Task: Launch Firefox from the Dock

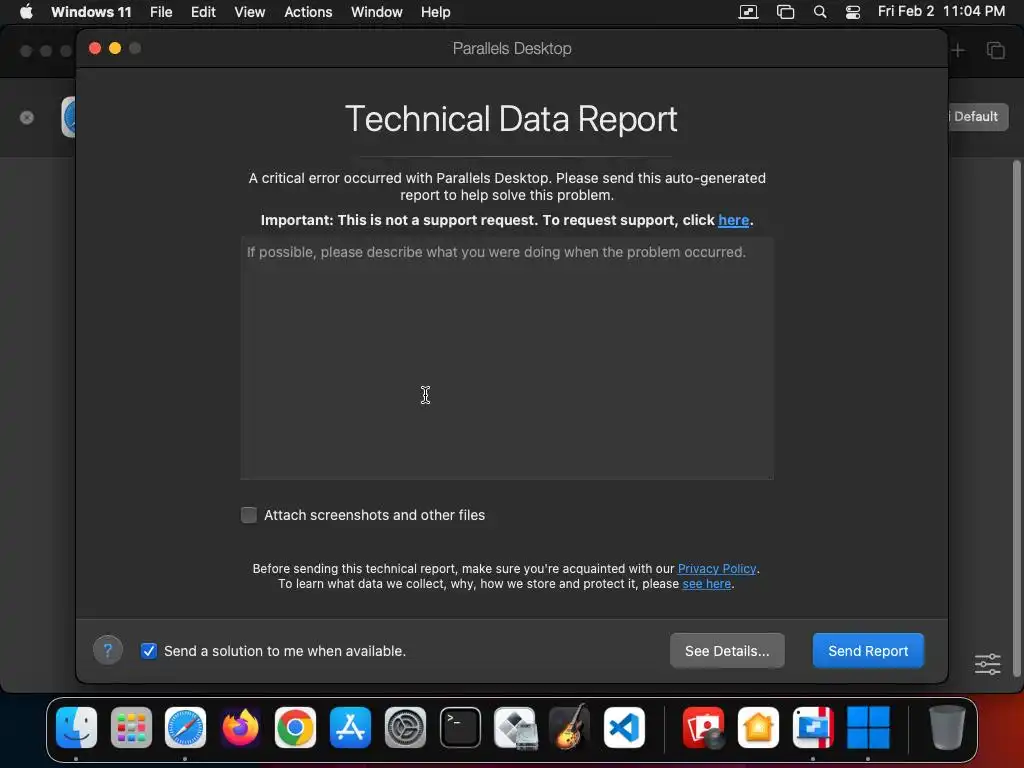Action: point(240,728)
